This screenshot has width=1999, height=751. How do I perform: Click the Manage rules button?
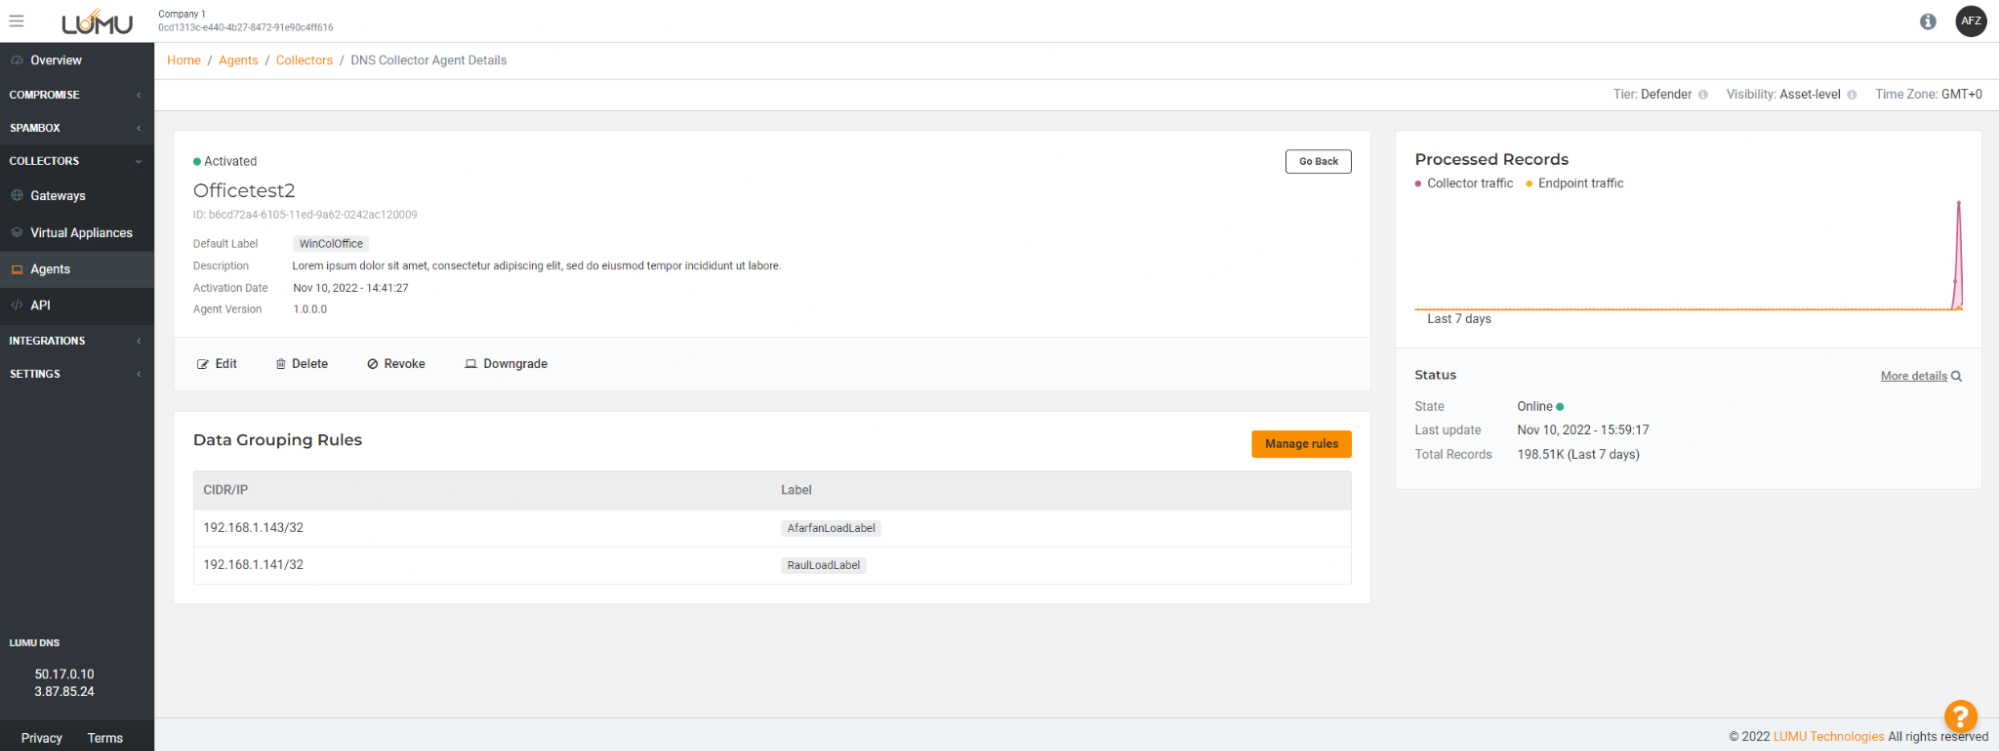1301,444
